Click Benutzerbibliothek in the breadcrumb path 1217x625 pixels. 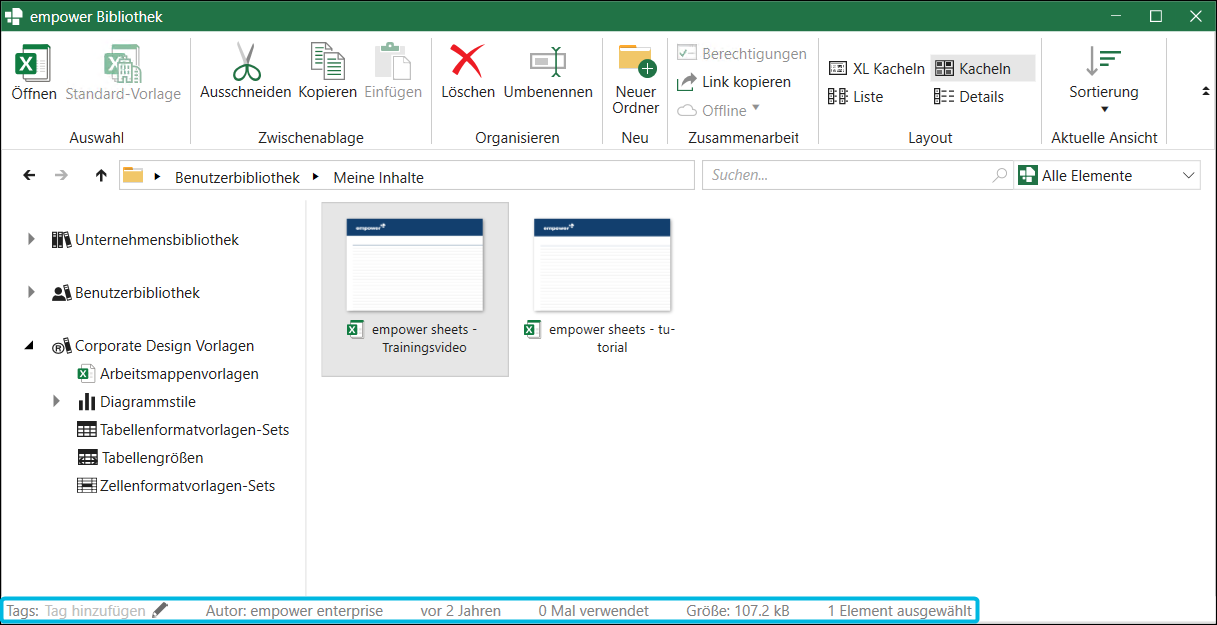click(x=237, y=177)
